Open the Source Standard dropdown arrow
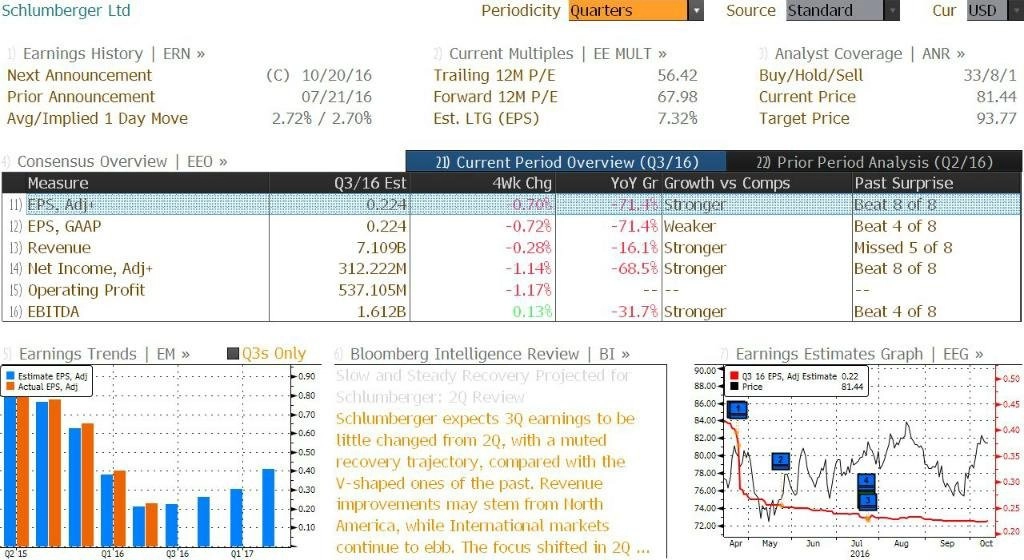 click(892, 10)
